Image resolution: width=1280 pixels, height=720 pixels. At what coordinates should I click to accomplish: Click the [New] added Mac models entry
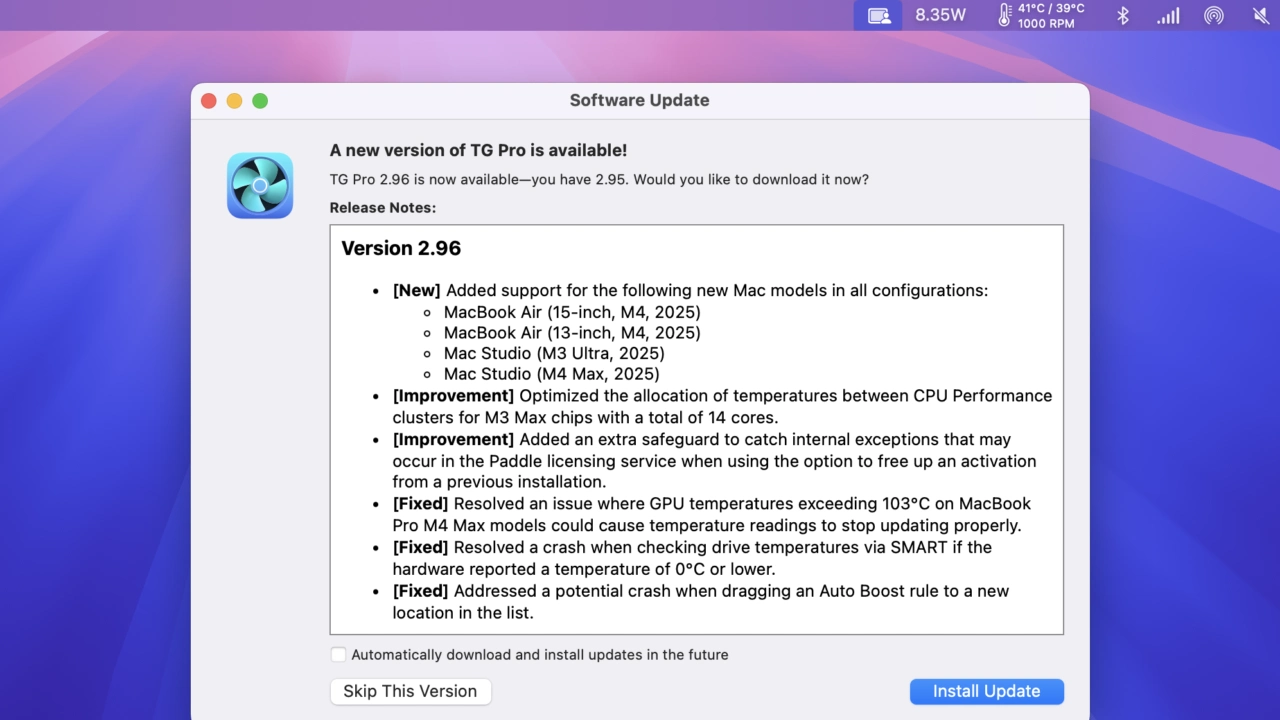(x=690, y=291)
